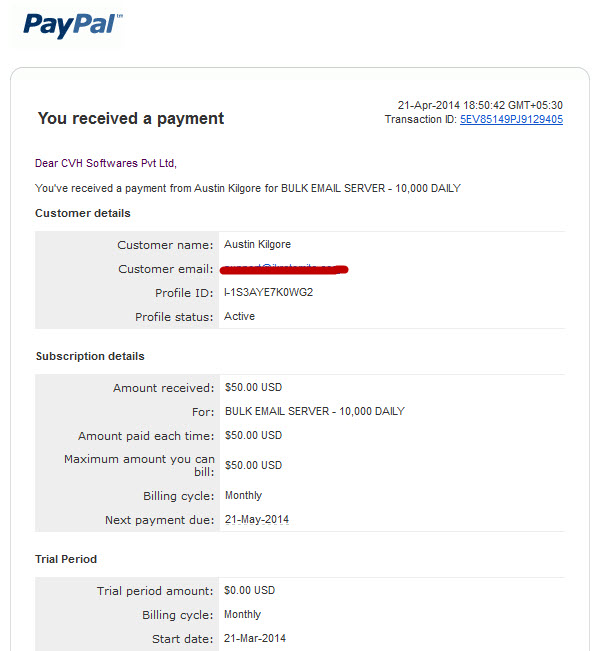
Task: Click the PayPal logo
Action: click(x=73, y=25)
